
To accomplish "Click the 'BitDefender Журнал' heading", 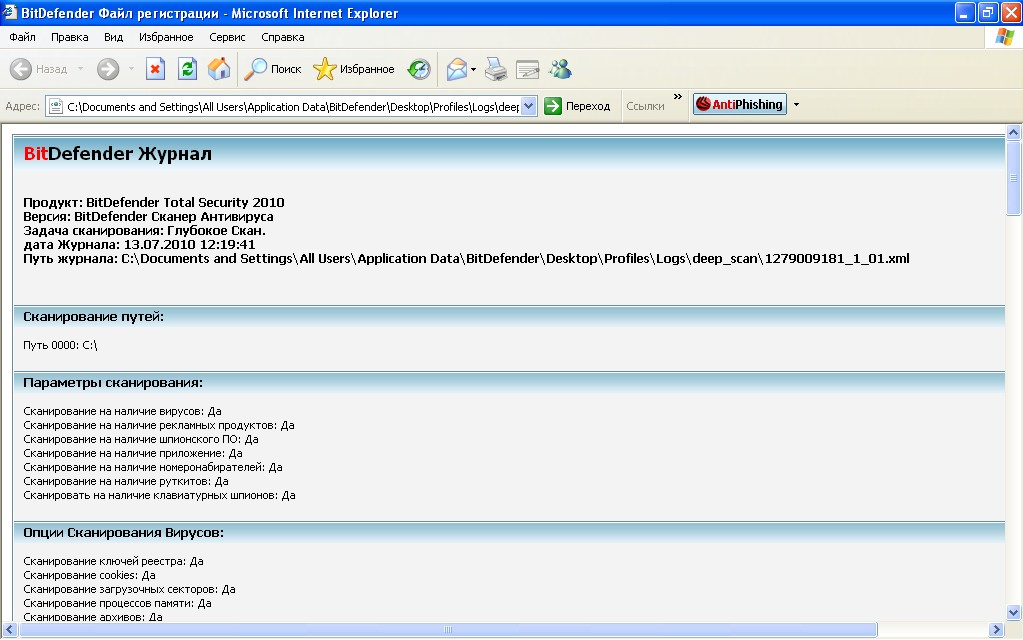I will tap(117, 154).
